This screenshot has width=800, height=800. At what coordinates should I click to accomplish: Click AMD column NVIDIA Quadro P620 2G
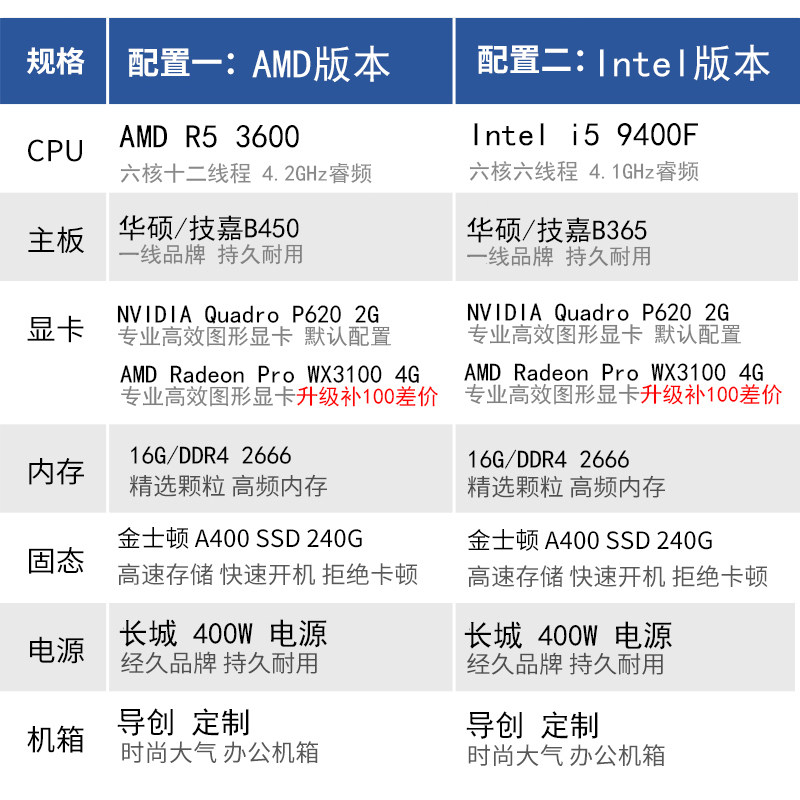point(248,314)
